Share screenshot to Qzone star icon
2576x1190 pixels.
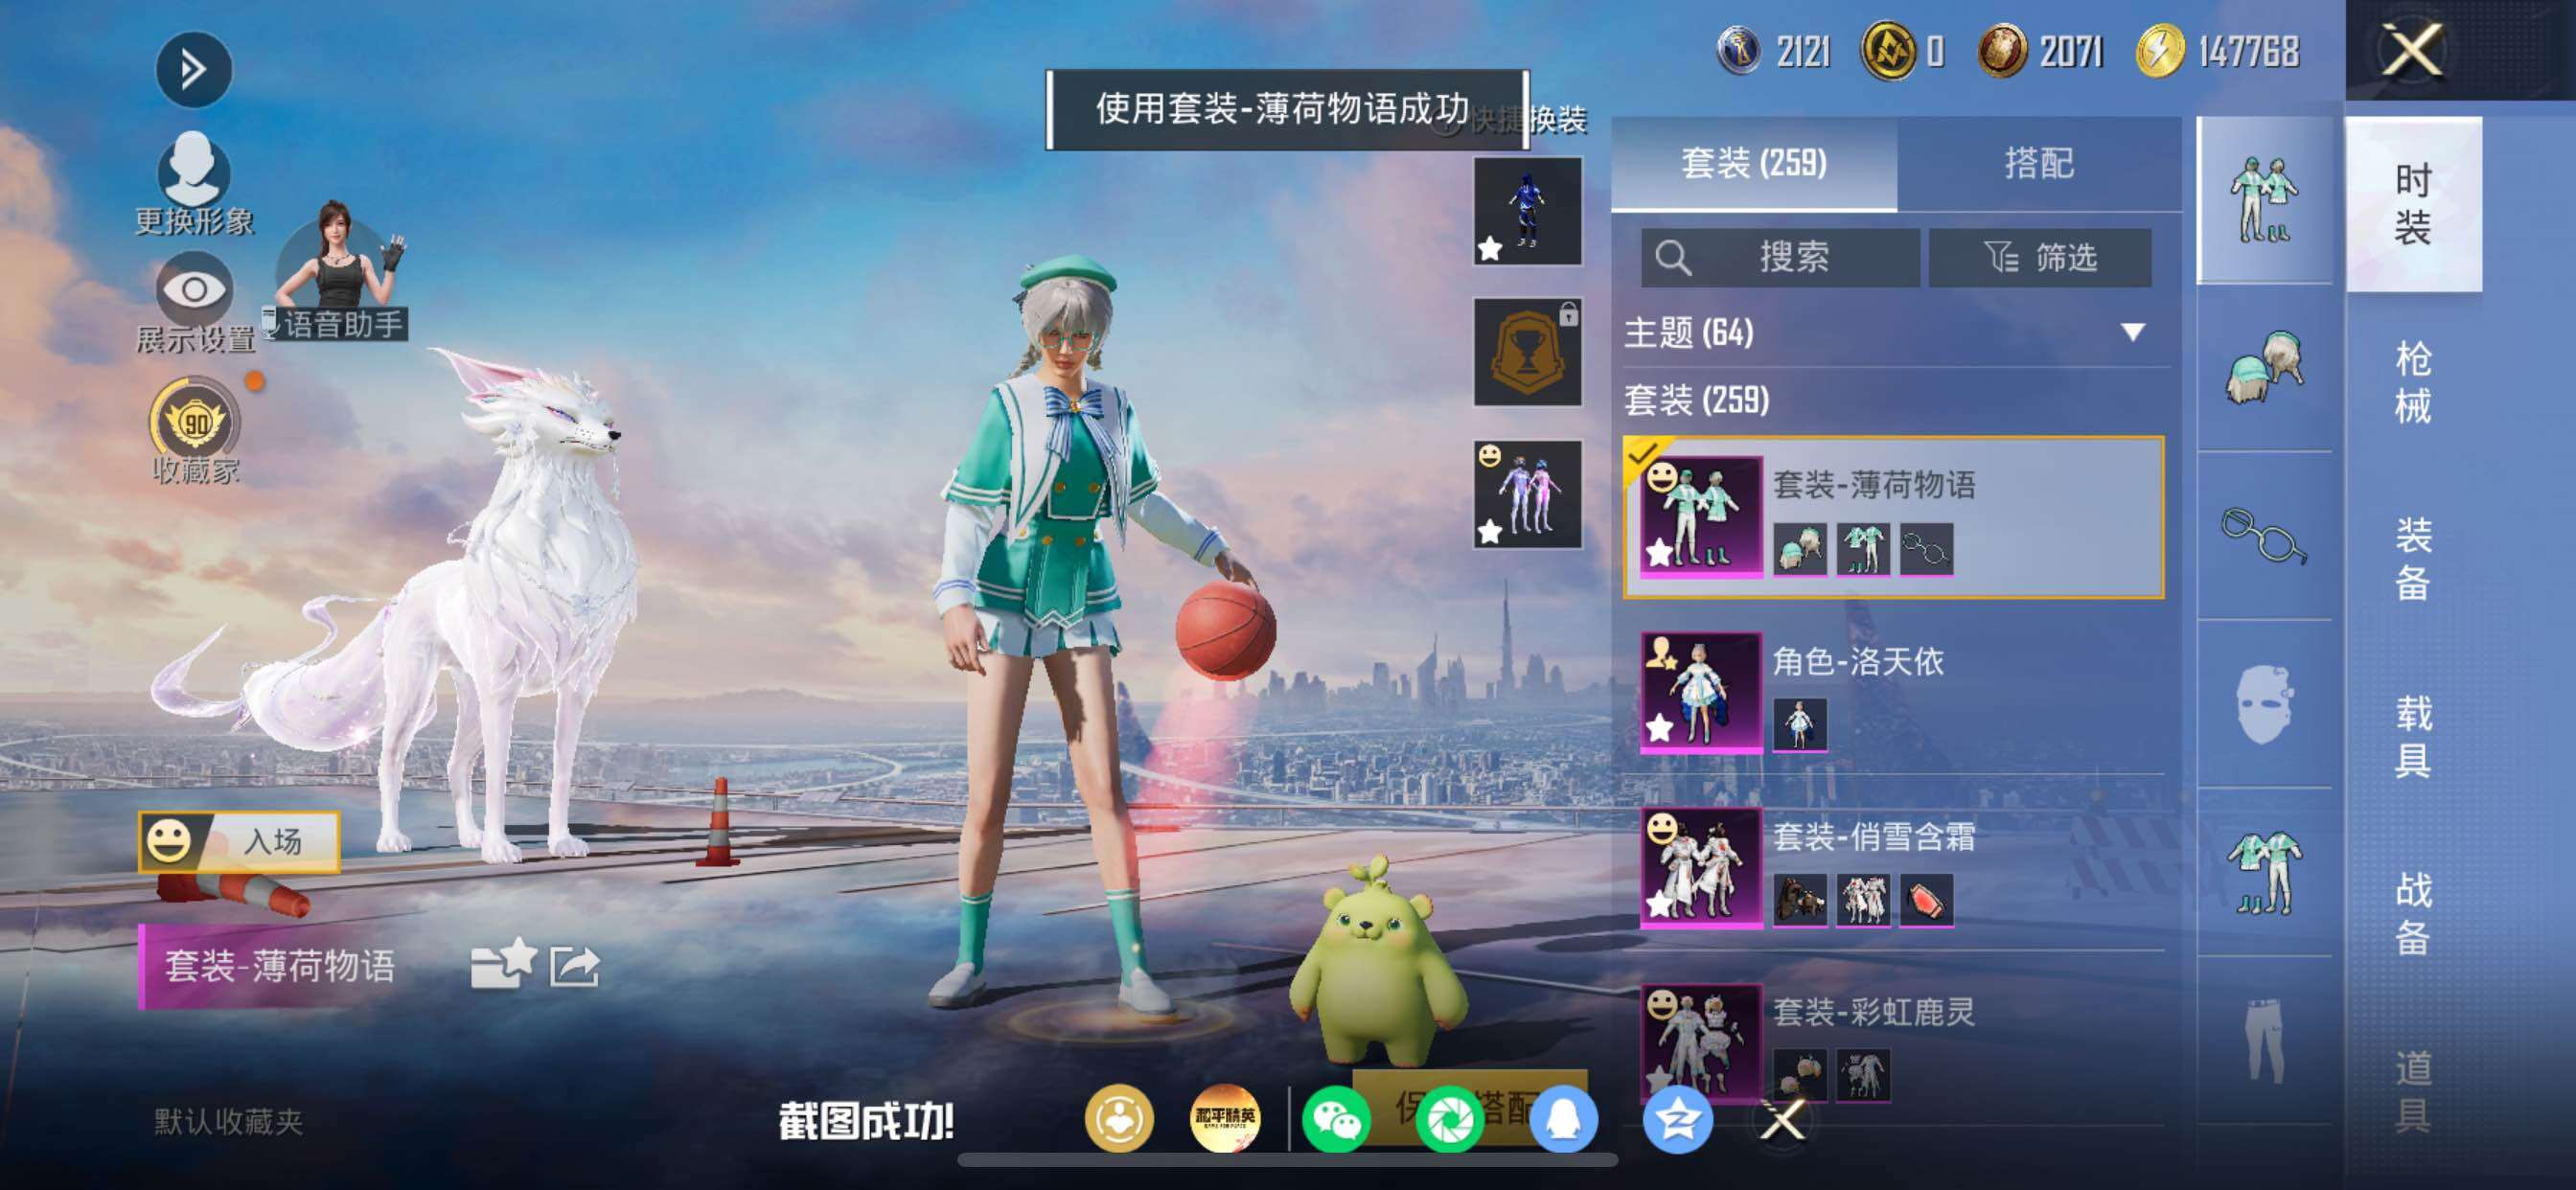1677,1118
